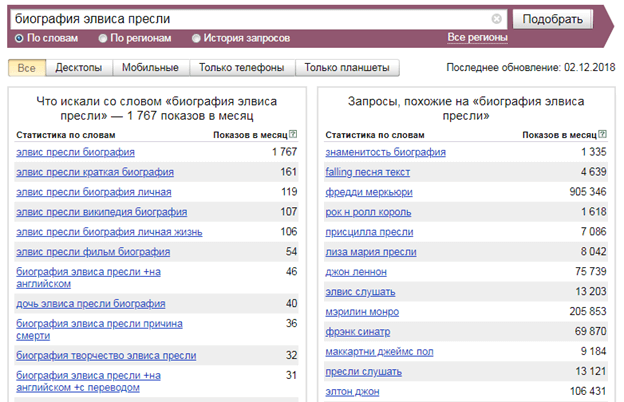The image size is (624, 402).
Task: Open 'элвис слушать' link
Action: [x=360, y=292]
